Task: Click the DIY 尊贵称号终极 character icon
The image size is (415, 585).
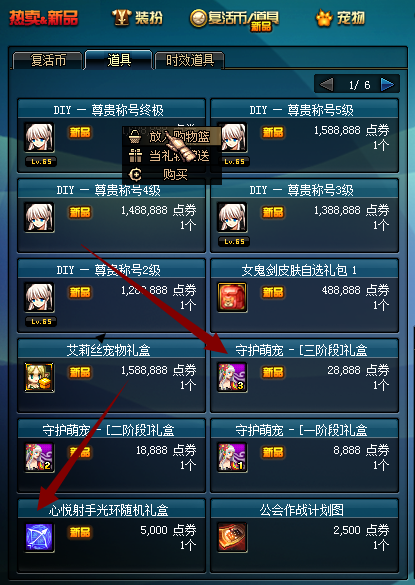Action: 39,137
